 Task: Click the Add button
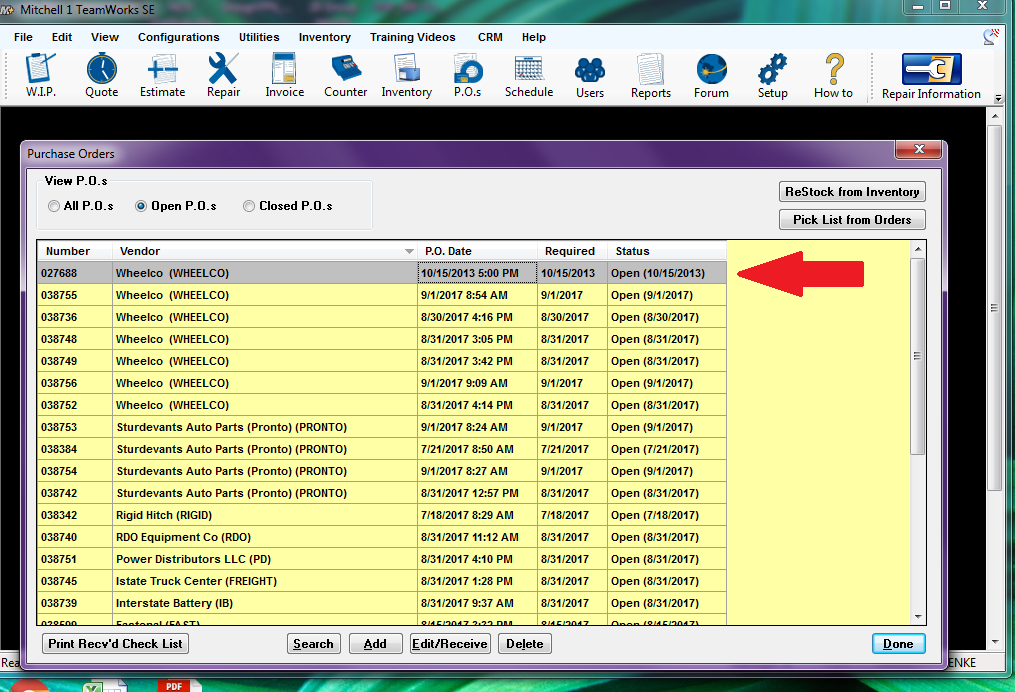pos(375,643)
